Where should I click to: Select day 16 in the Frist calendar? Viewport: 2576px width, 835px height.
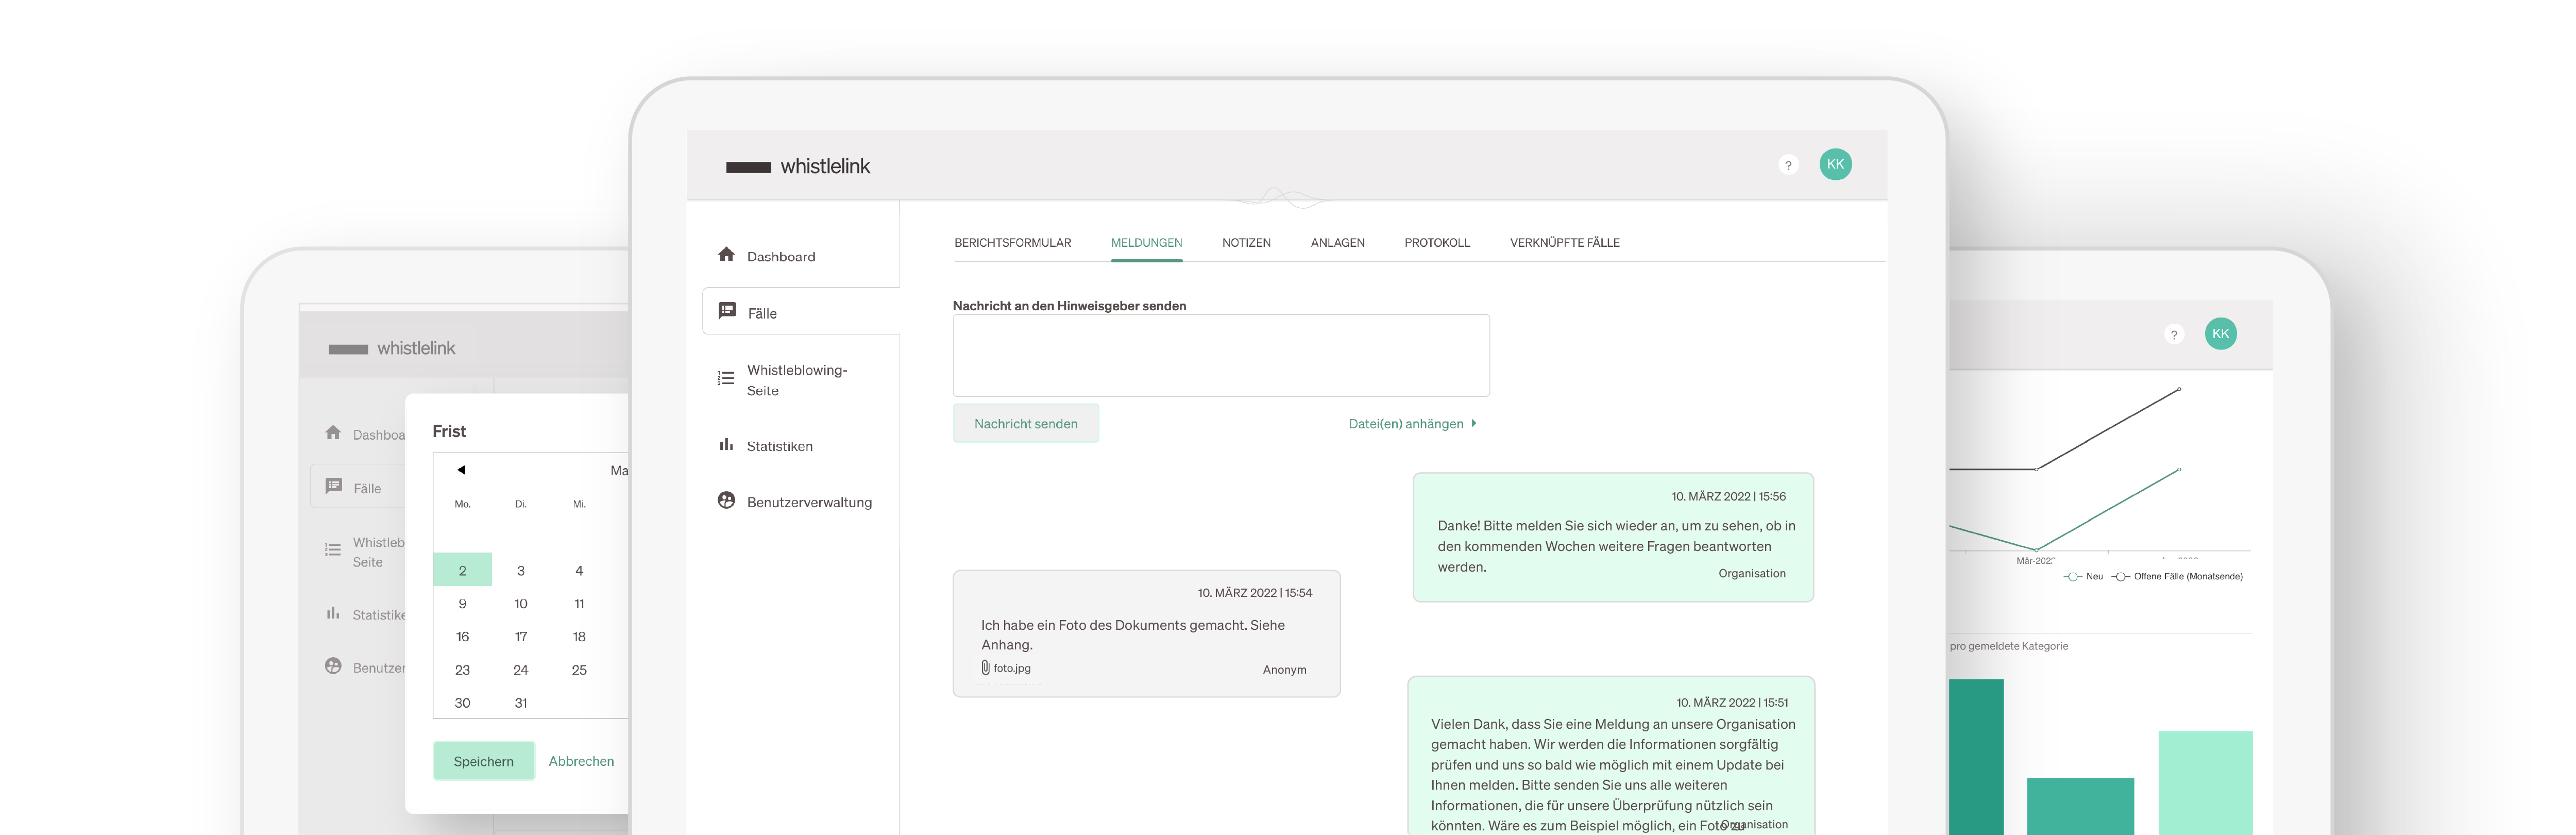click(462, 636)
